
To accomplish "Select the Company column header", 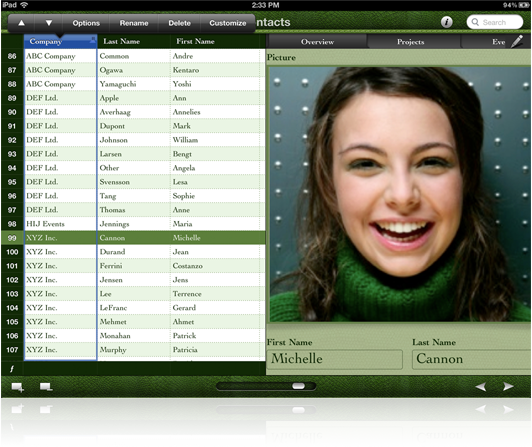I will 60,41.
